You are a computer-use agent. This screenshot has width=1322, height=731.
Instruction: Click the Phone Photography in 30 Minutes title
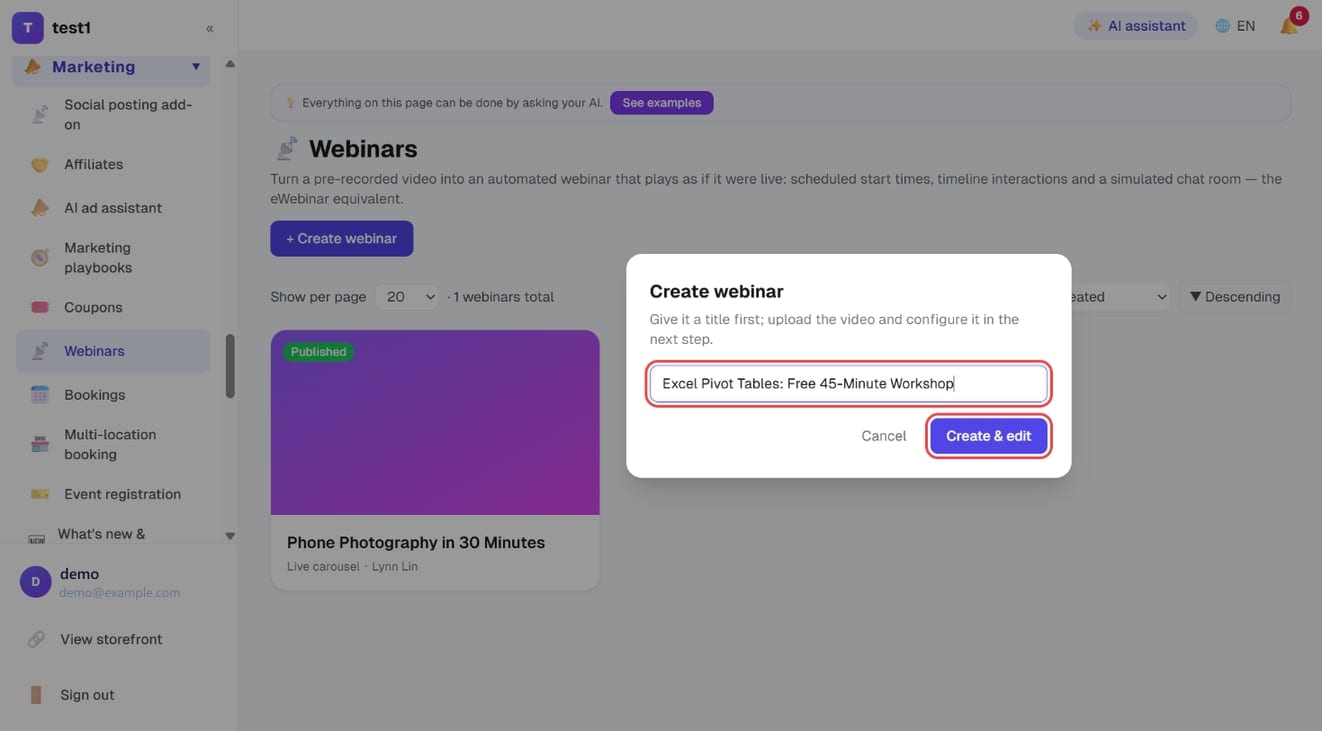(x=416, y=543)
